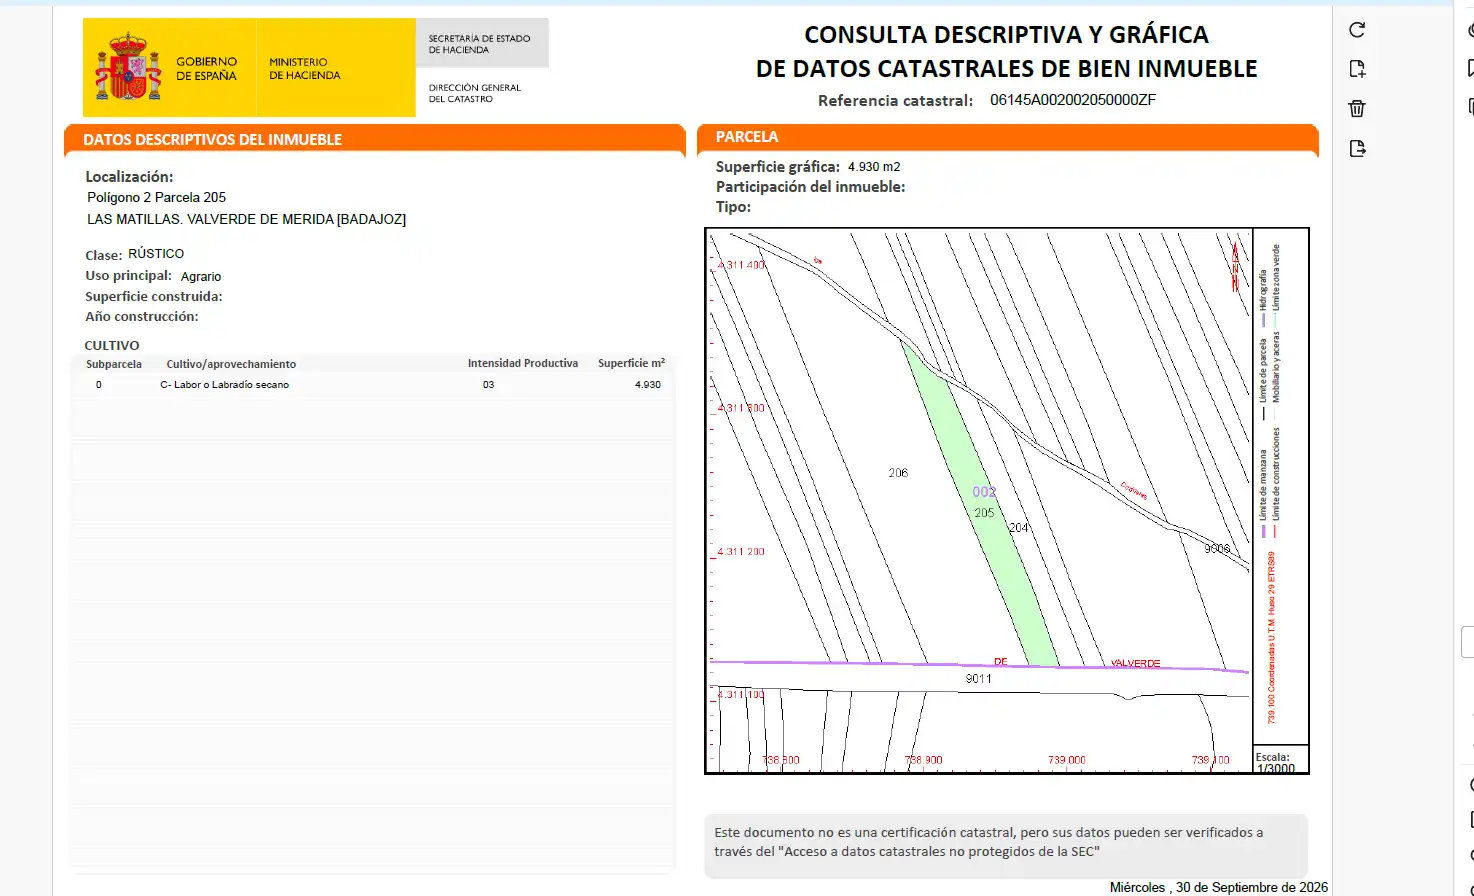1474x896 pixels.
Task: Click the rotate page icon
Action: 1357,30
